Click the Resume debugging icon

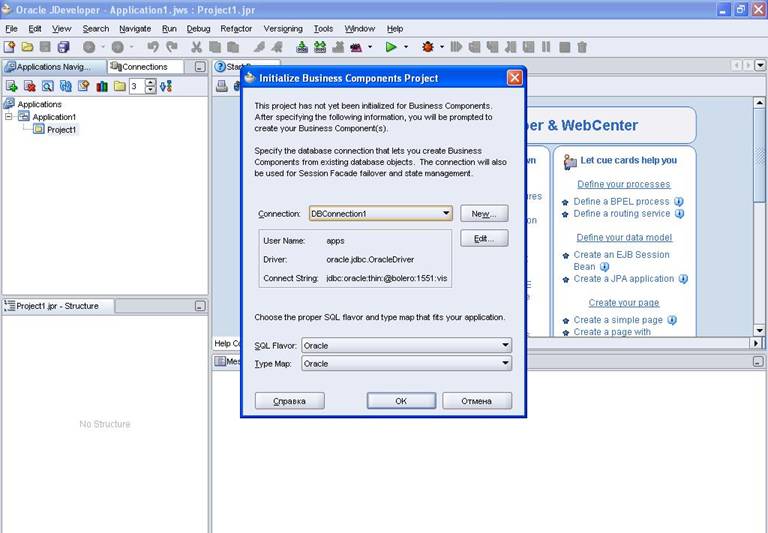(x=456, y=47)
